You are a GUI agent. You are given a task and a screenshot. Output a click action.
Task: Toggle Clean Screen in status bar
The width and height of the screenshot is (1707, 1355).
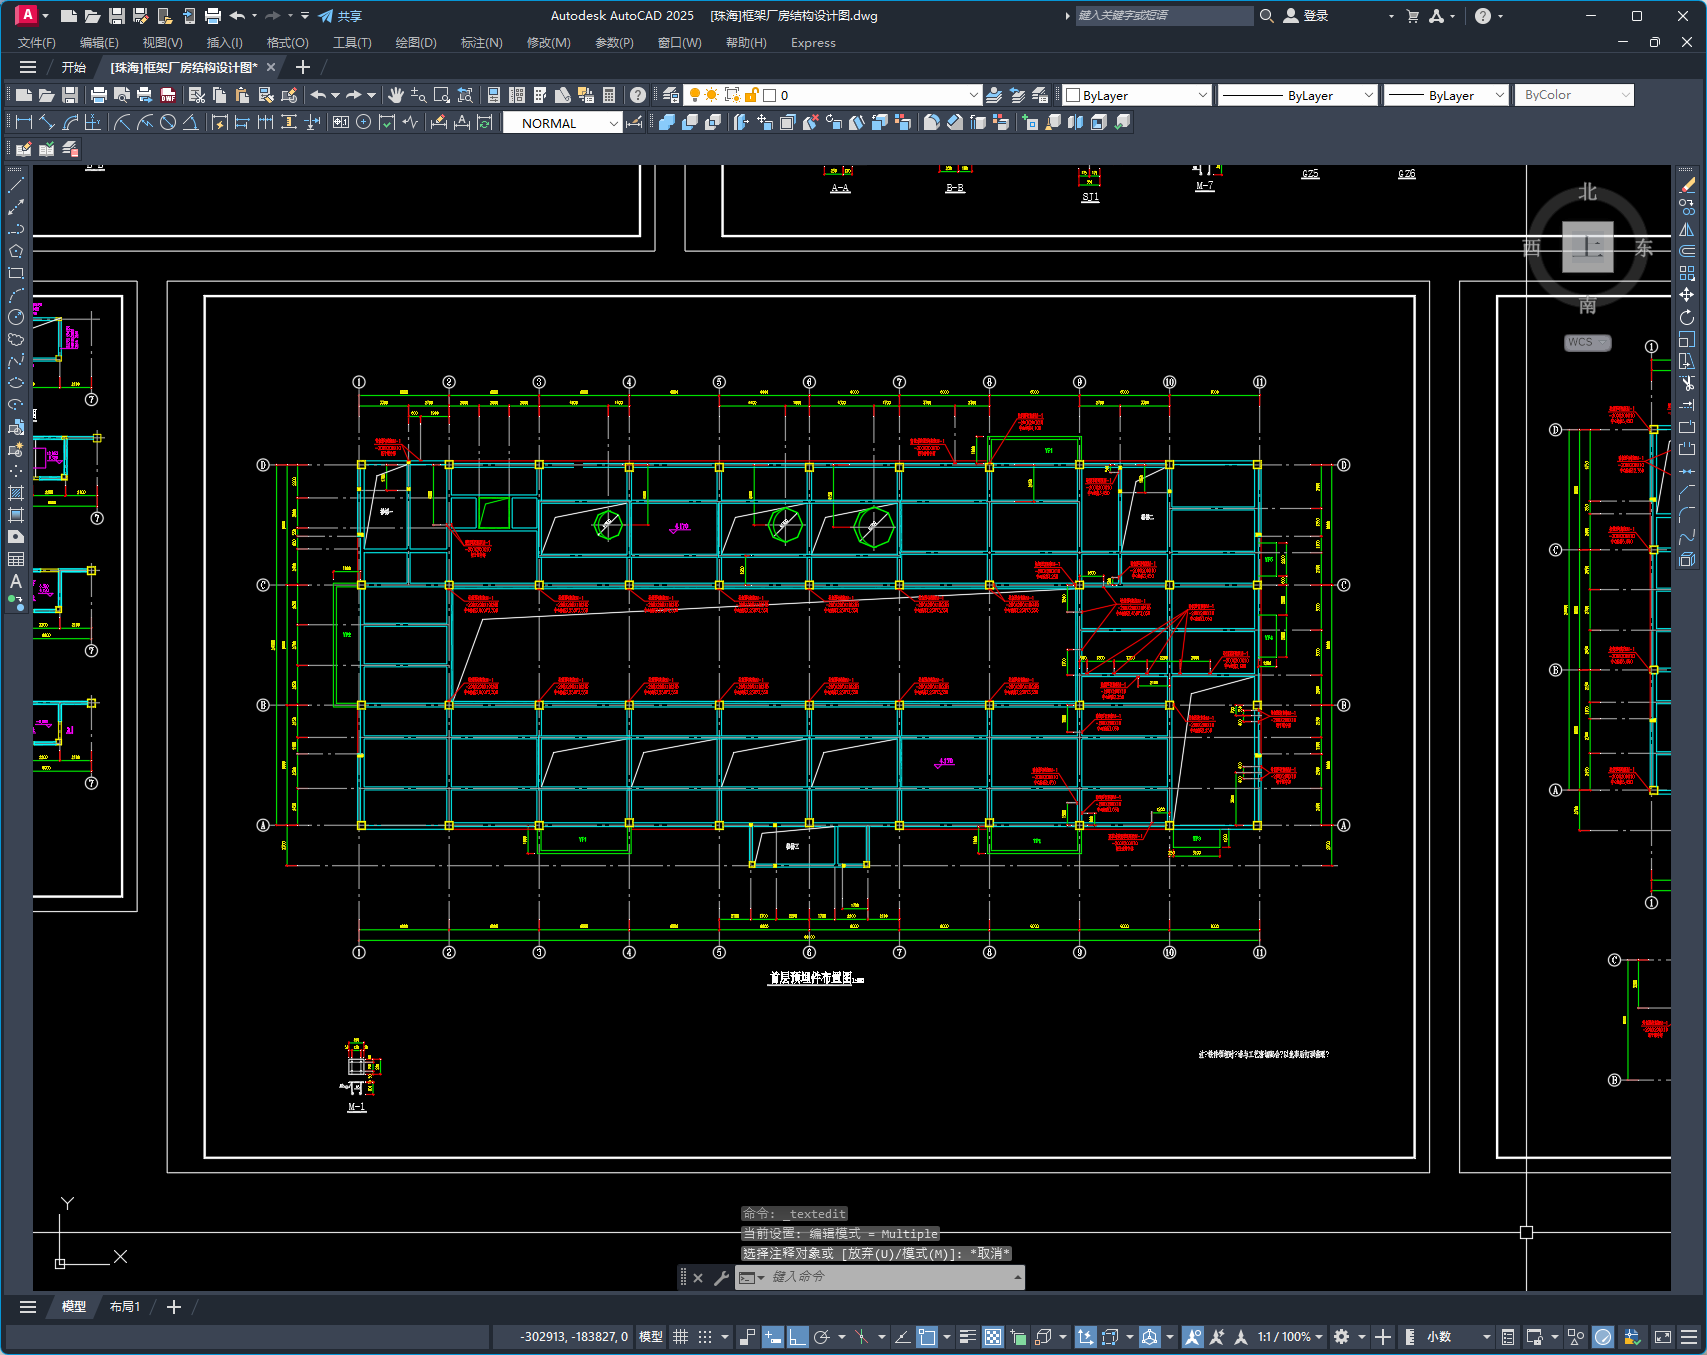1663,1337
